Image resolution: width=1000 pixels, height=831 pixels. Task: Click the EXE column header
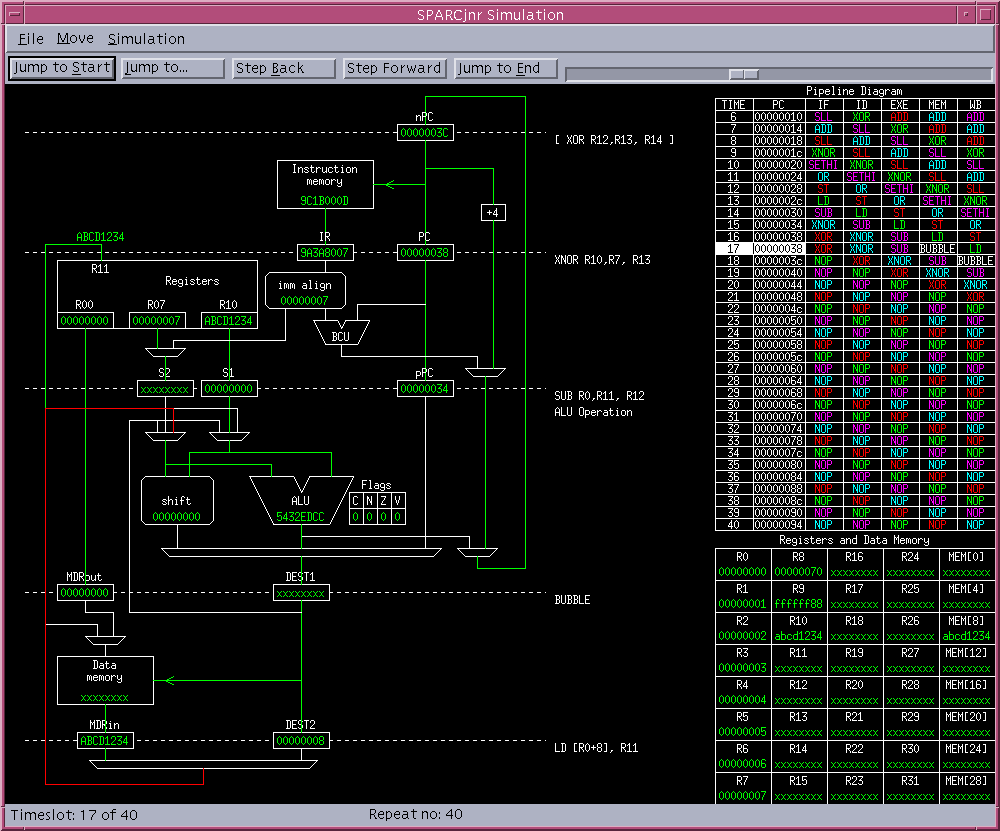coord(899,105)
